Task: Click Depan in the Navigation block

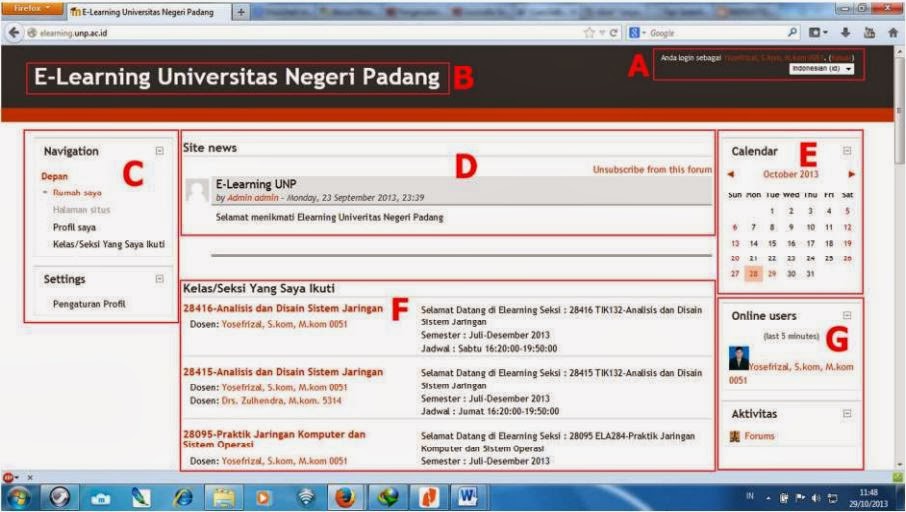Action: 54,176
